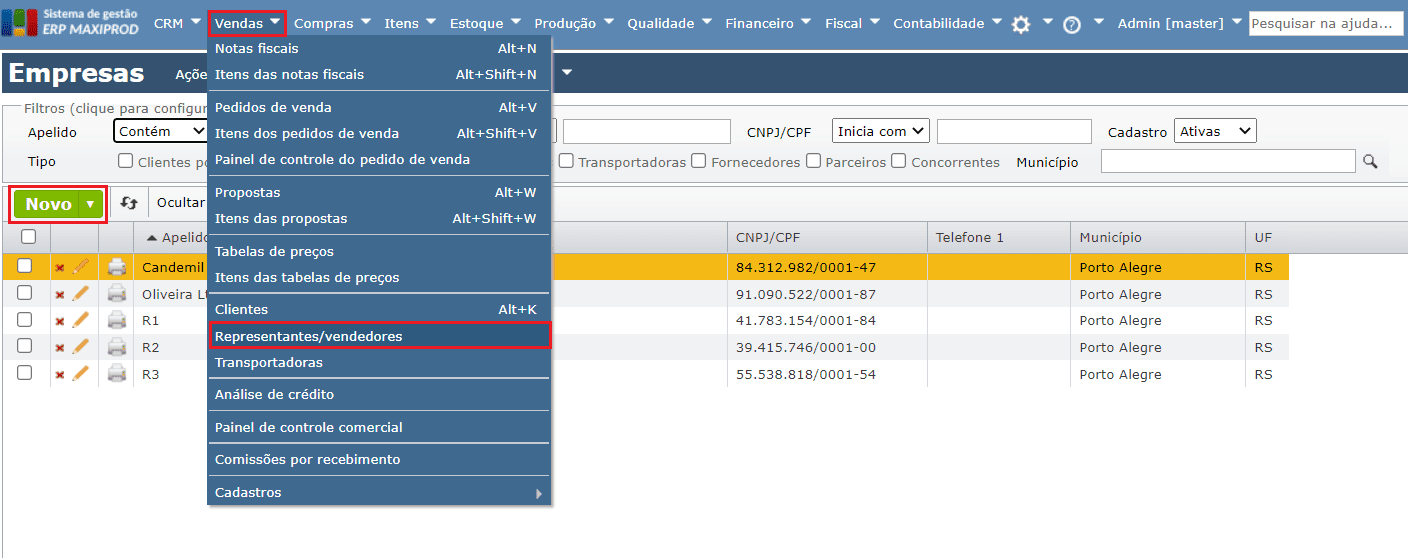The width and height of the screenshot is (1408, 558).
Task: Click the green Novo button
Action: [x=48, y=204]
